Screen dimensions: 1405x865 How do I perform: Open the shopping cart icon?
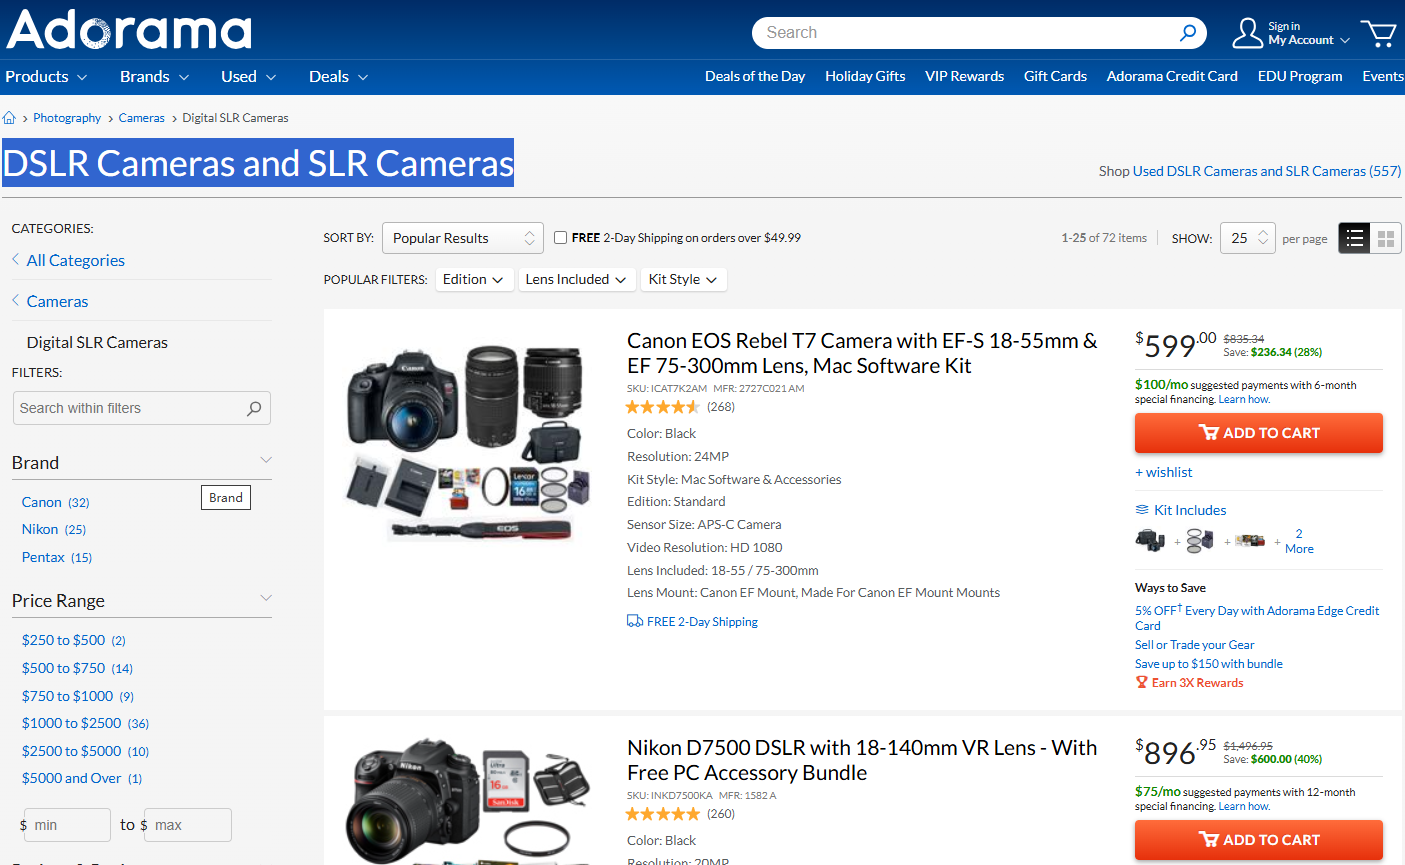[1378, 33]
